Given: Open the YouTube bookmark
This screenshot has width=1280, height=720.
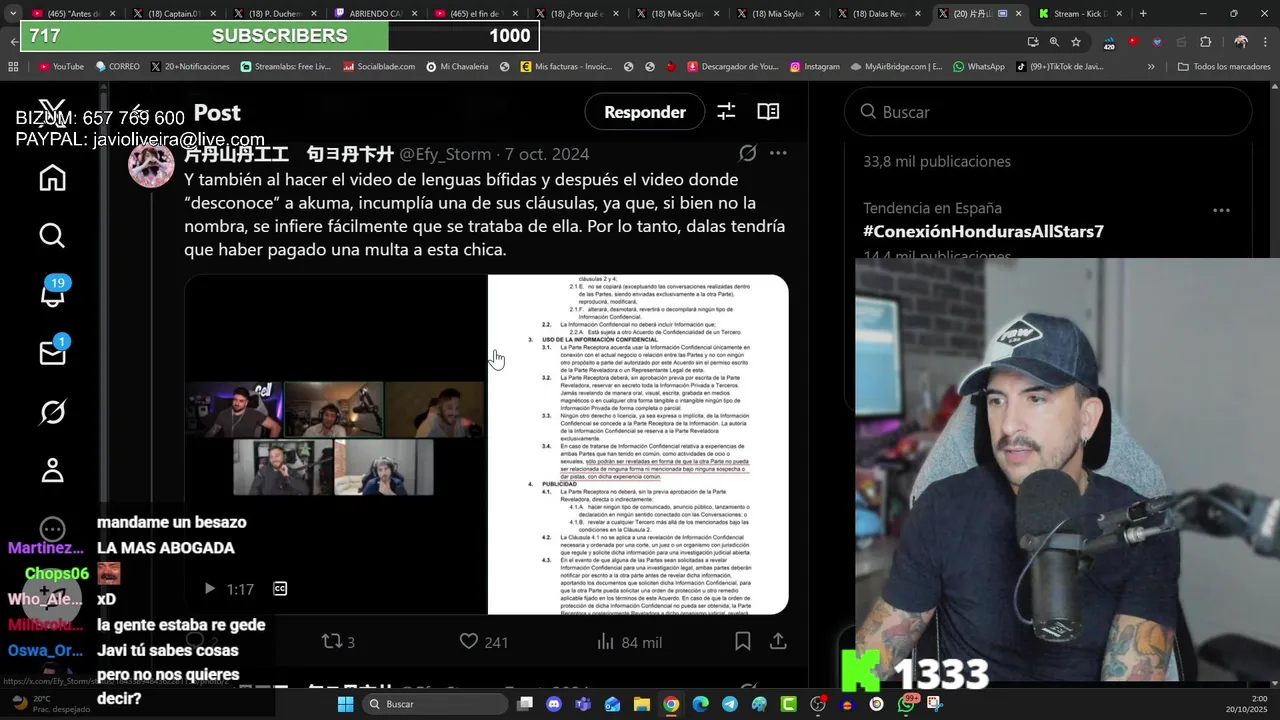Looking at the screenshot, I should point(61,66).
